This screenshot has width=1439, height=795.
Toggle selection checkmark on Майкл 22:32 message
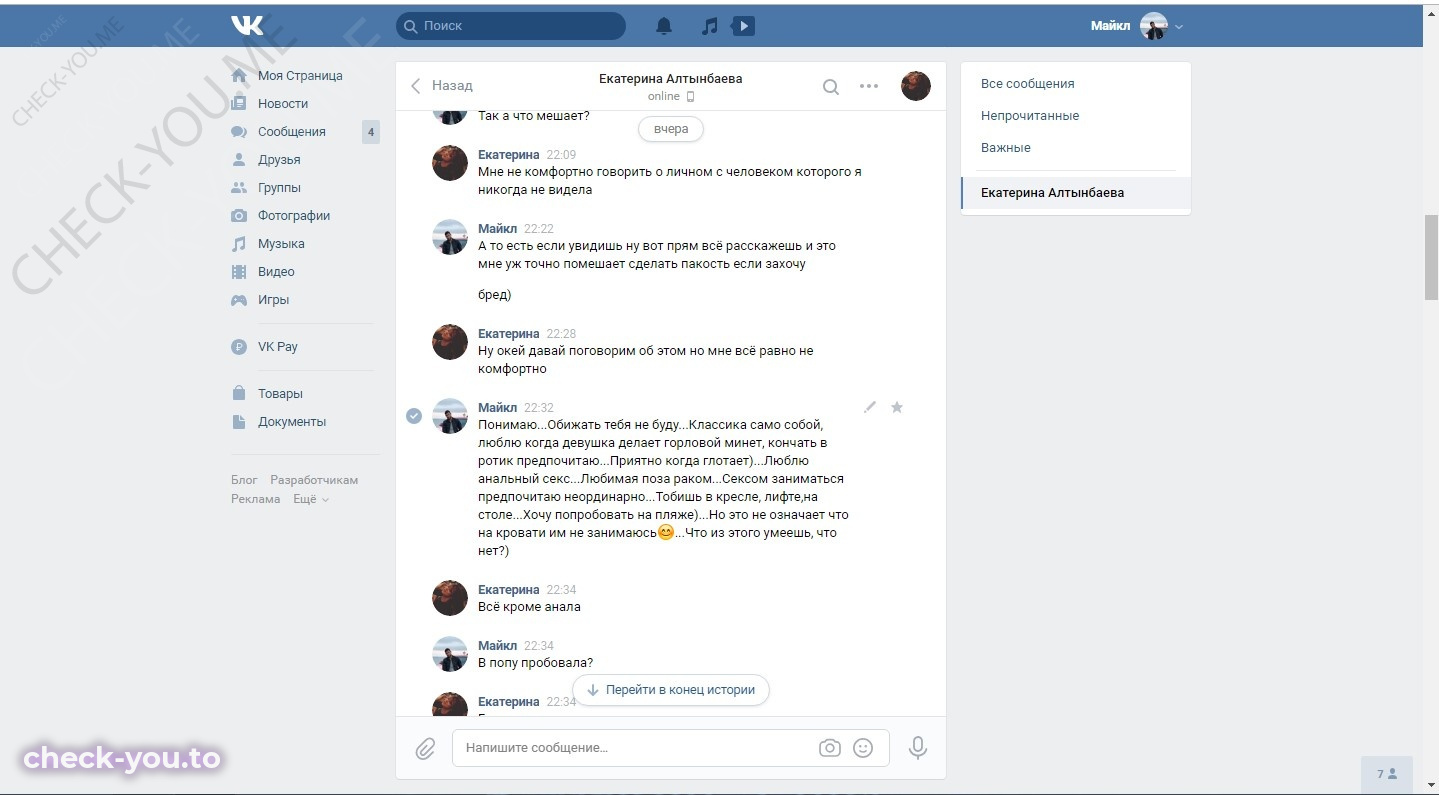tap(414, 416)
